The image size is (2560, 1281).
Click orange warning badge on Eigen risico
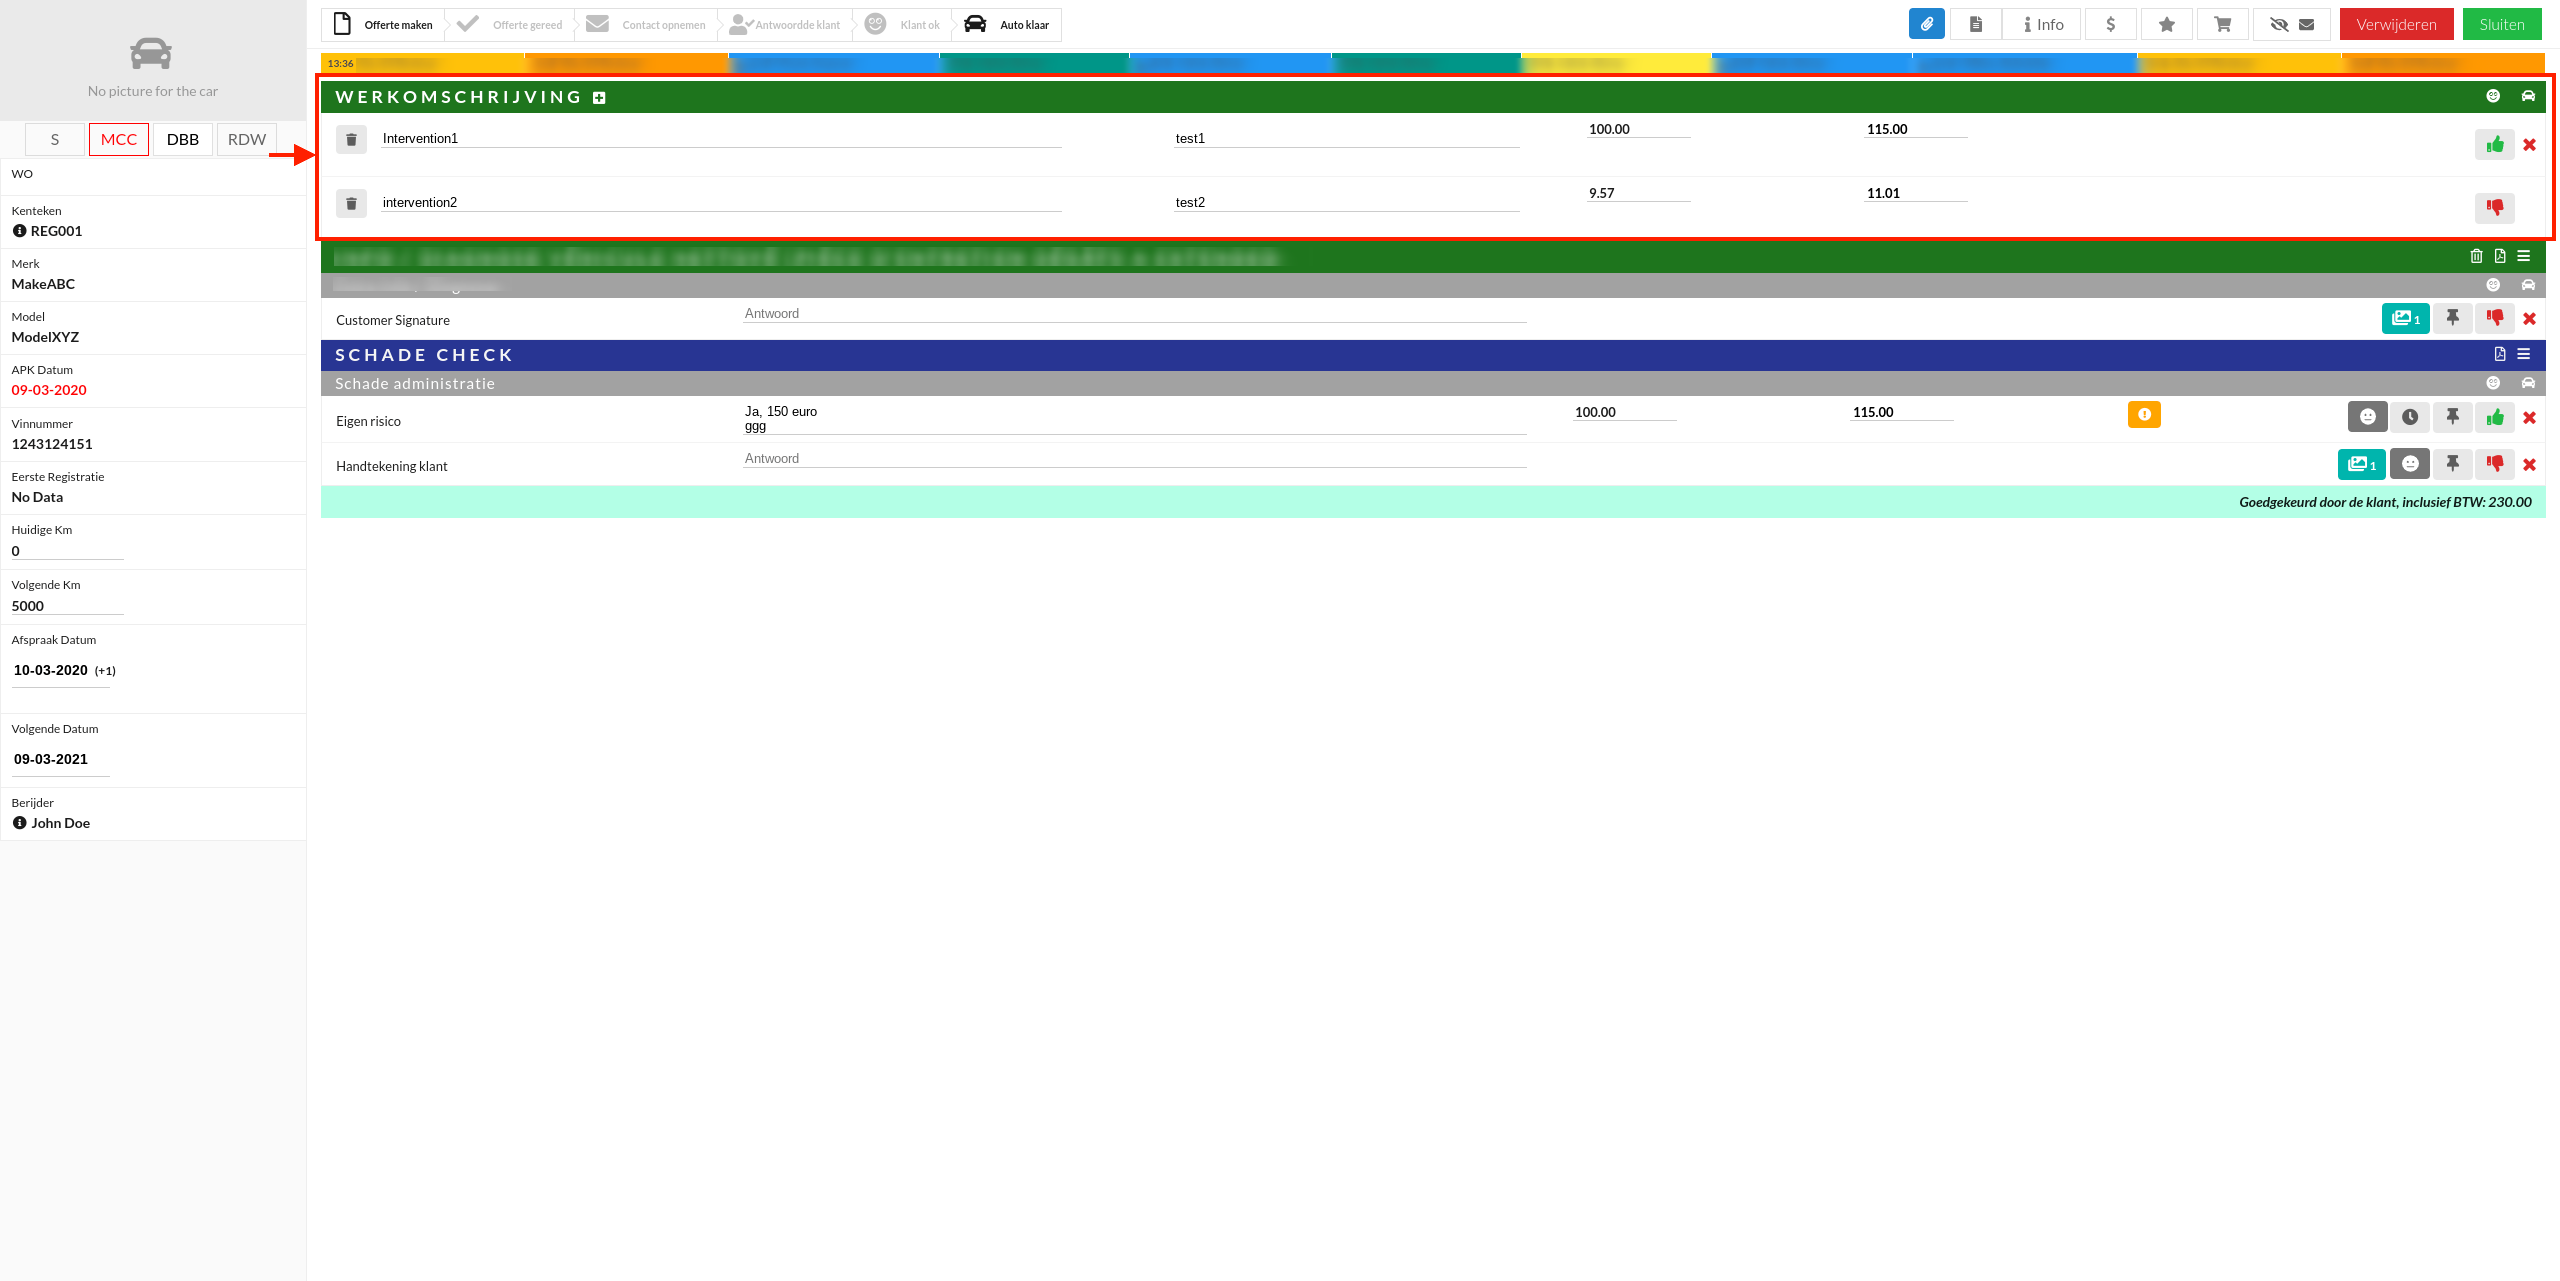click(x=2144, y=414)
